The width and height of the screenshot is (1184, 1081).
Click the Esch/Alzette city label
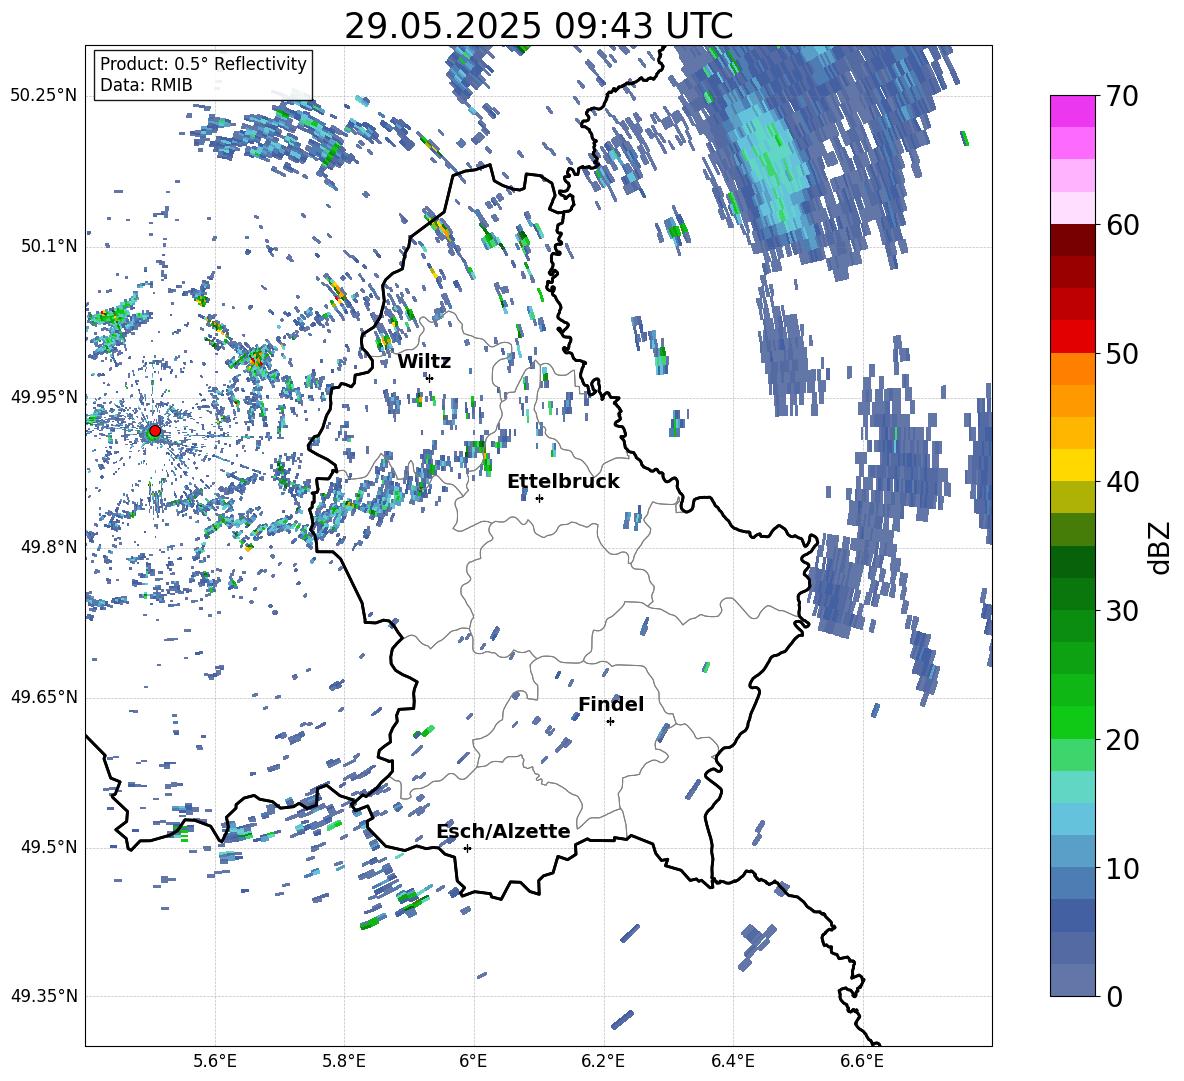coord(504,831)
